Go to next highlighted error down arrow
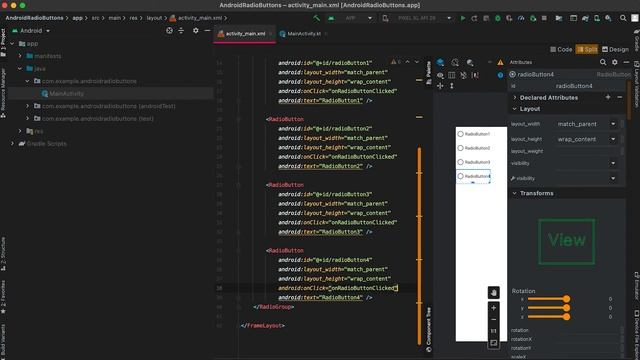640x360 pixels. coord(417,62)
